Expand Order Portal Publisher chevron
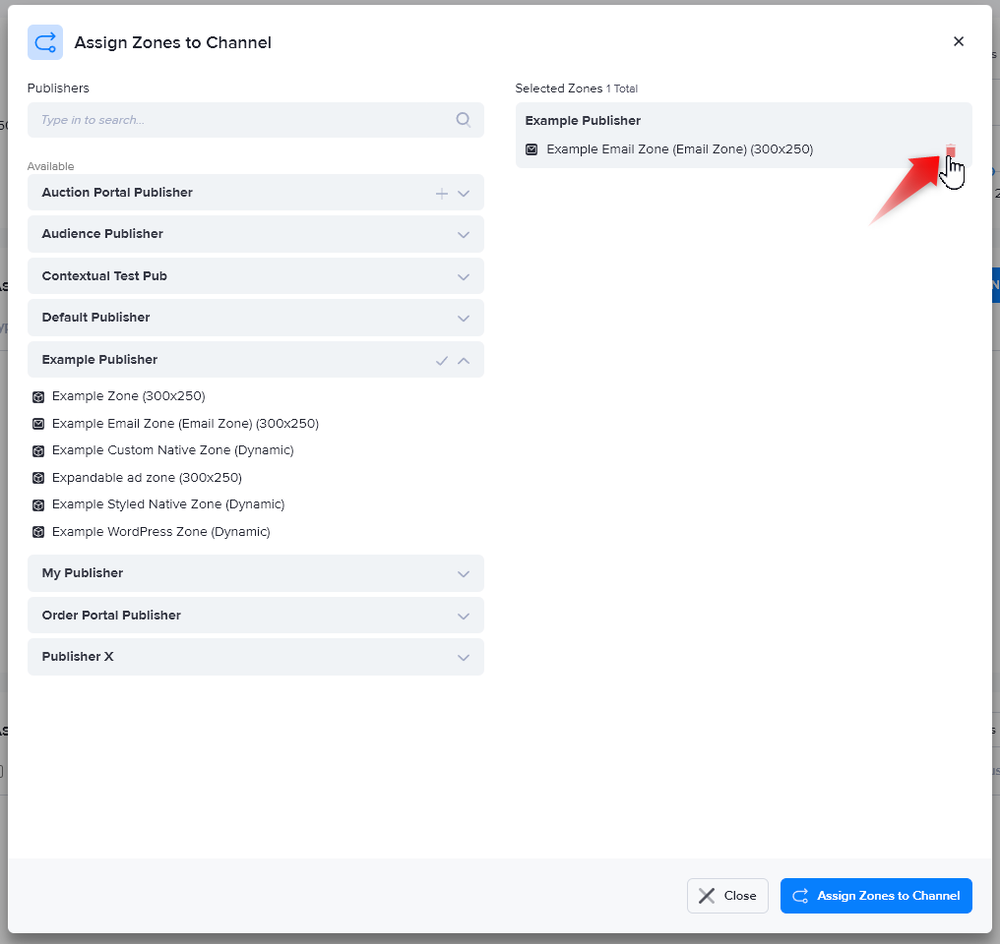 click(x=464, y=616)
